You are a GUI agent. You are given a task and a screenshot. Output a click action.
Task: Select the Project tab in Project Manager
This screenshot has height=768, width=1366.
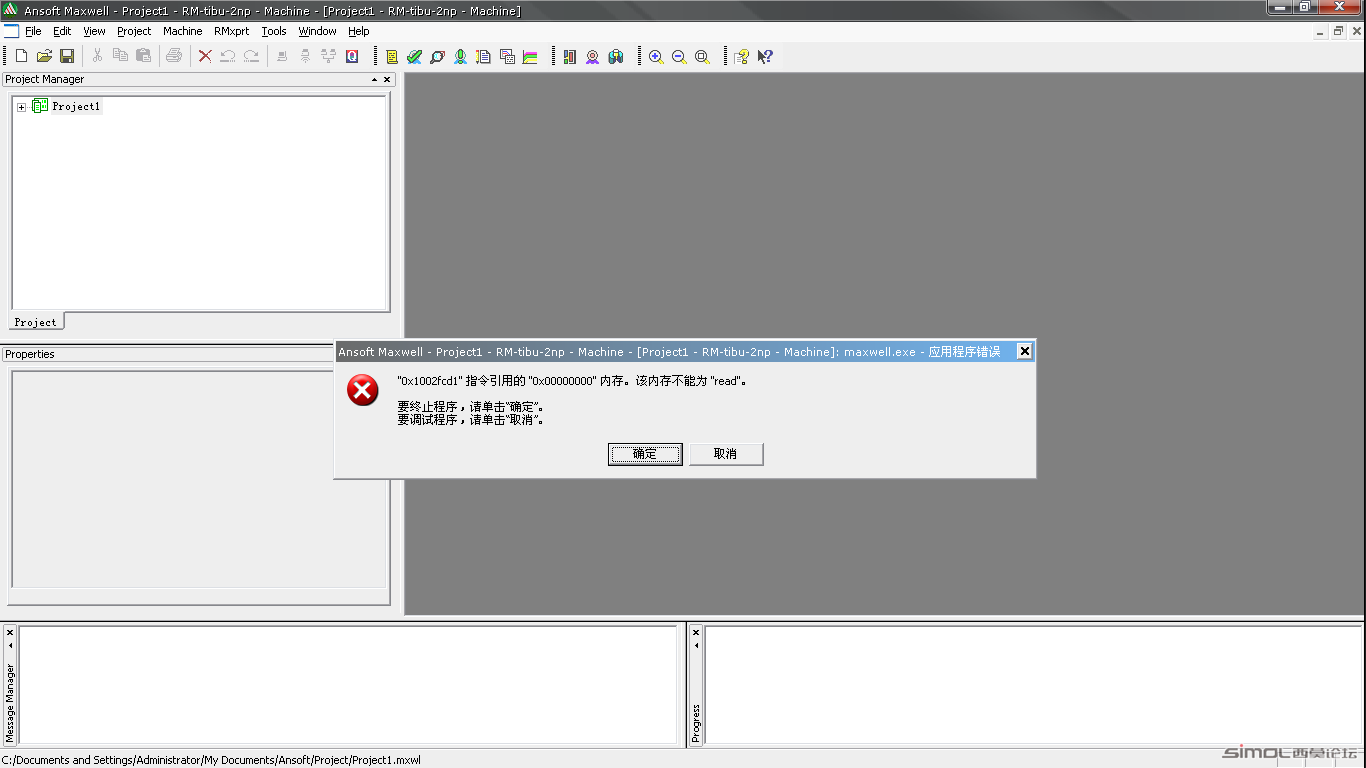[x=36, y=322]
